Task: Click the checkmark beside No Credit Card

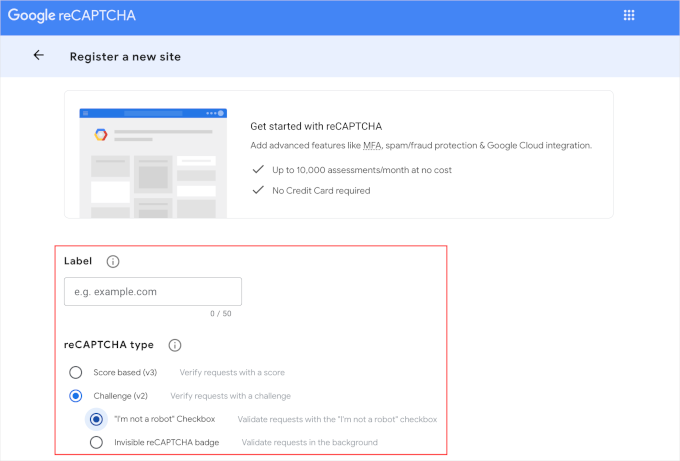Action: (x=258, y=190)
